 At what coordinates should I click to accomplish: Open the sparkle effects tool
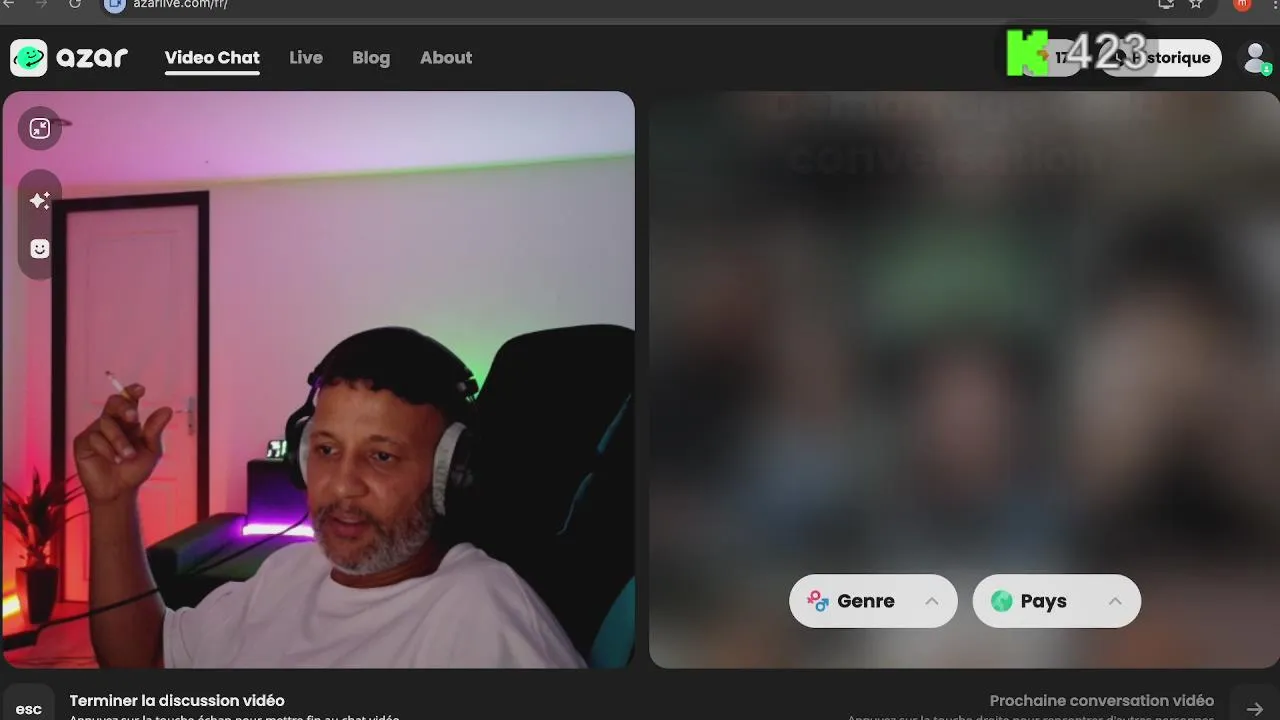40,201
